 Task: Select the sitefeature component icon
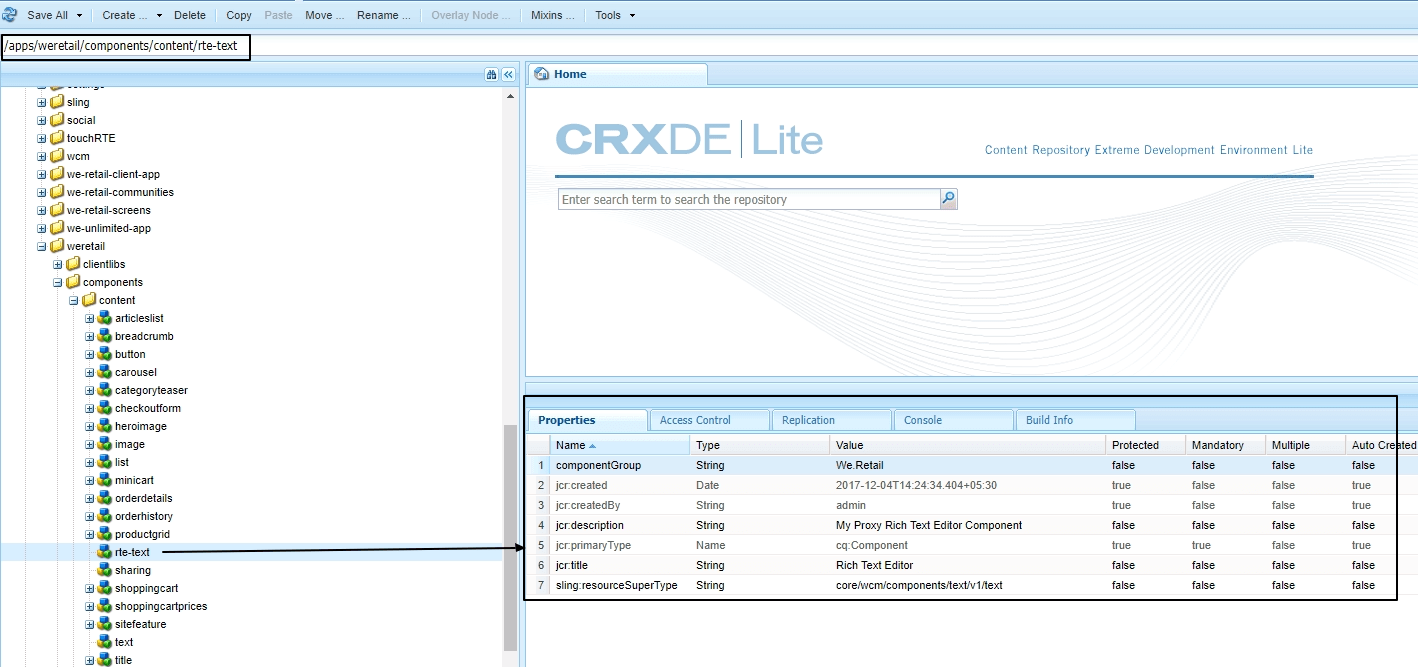tap(103, 624)
